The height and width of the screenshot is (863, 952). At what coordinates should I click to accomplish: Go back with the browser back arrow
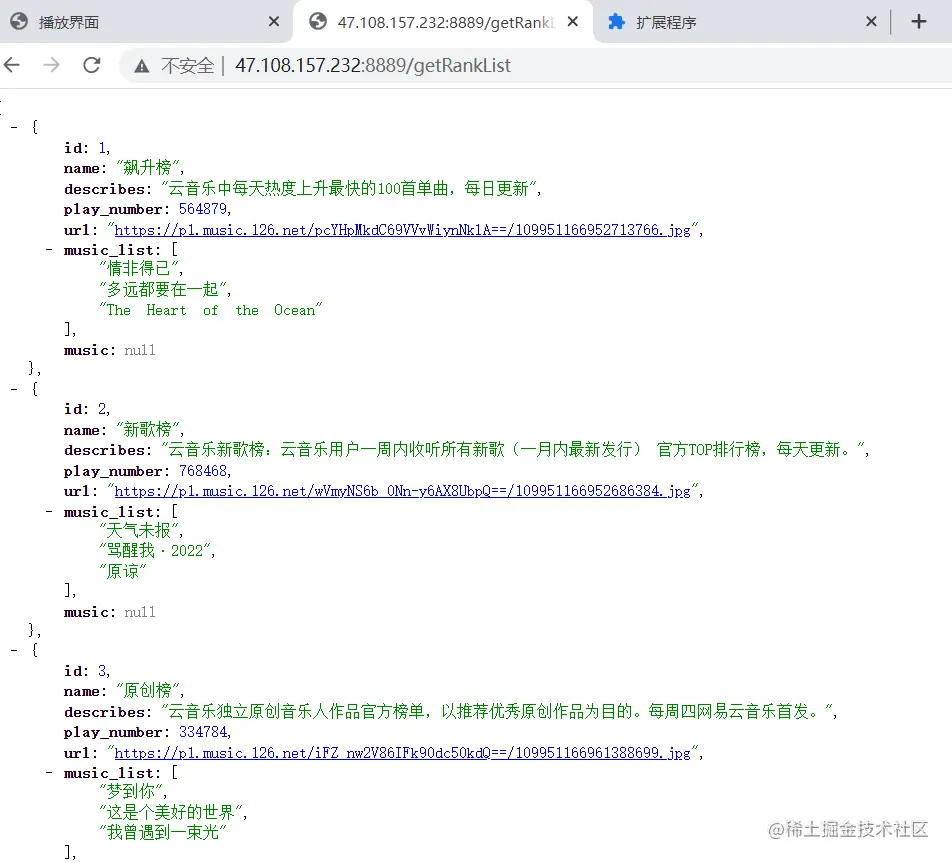click(x=13, y=65)
